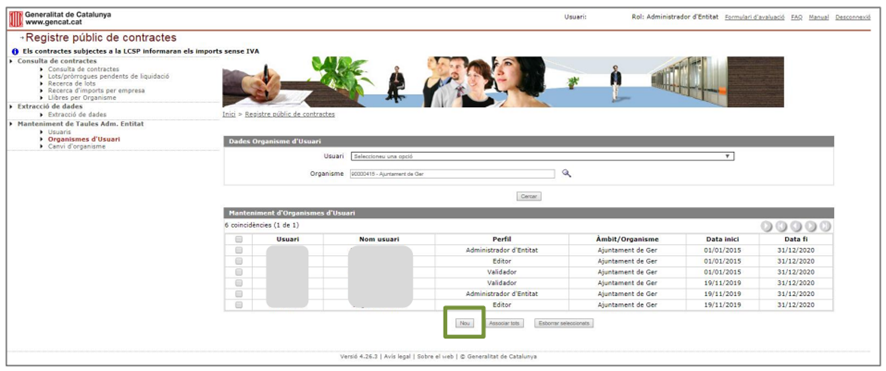Click the Cercar button
886x371 pixels.
pyautogui.click(x=529, y=197)
